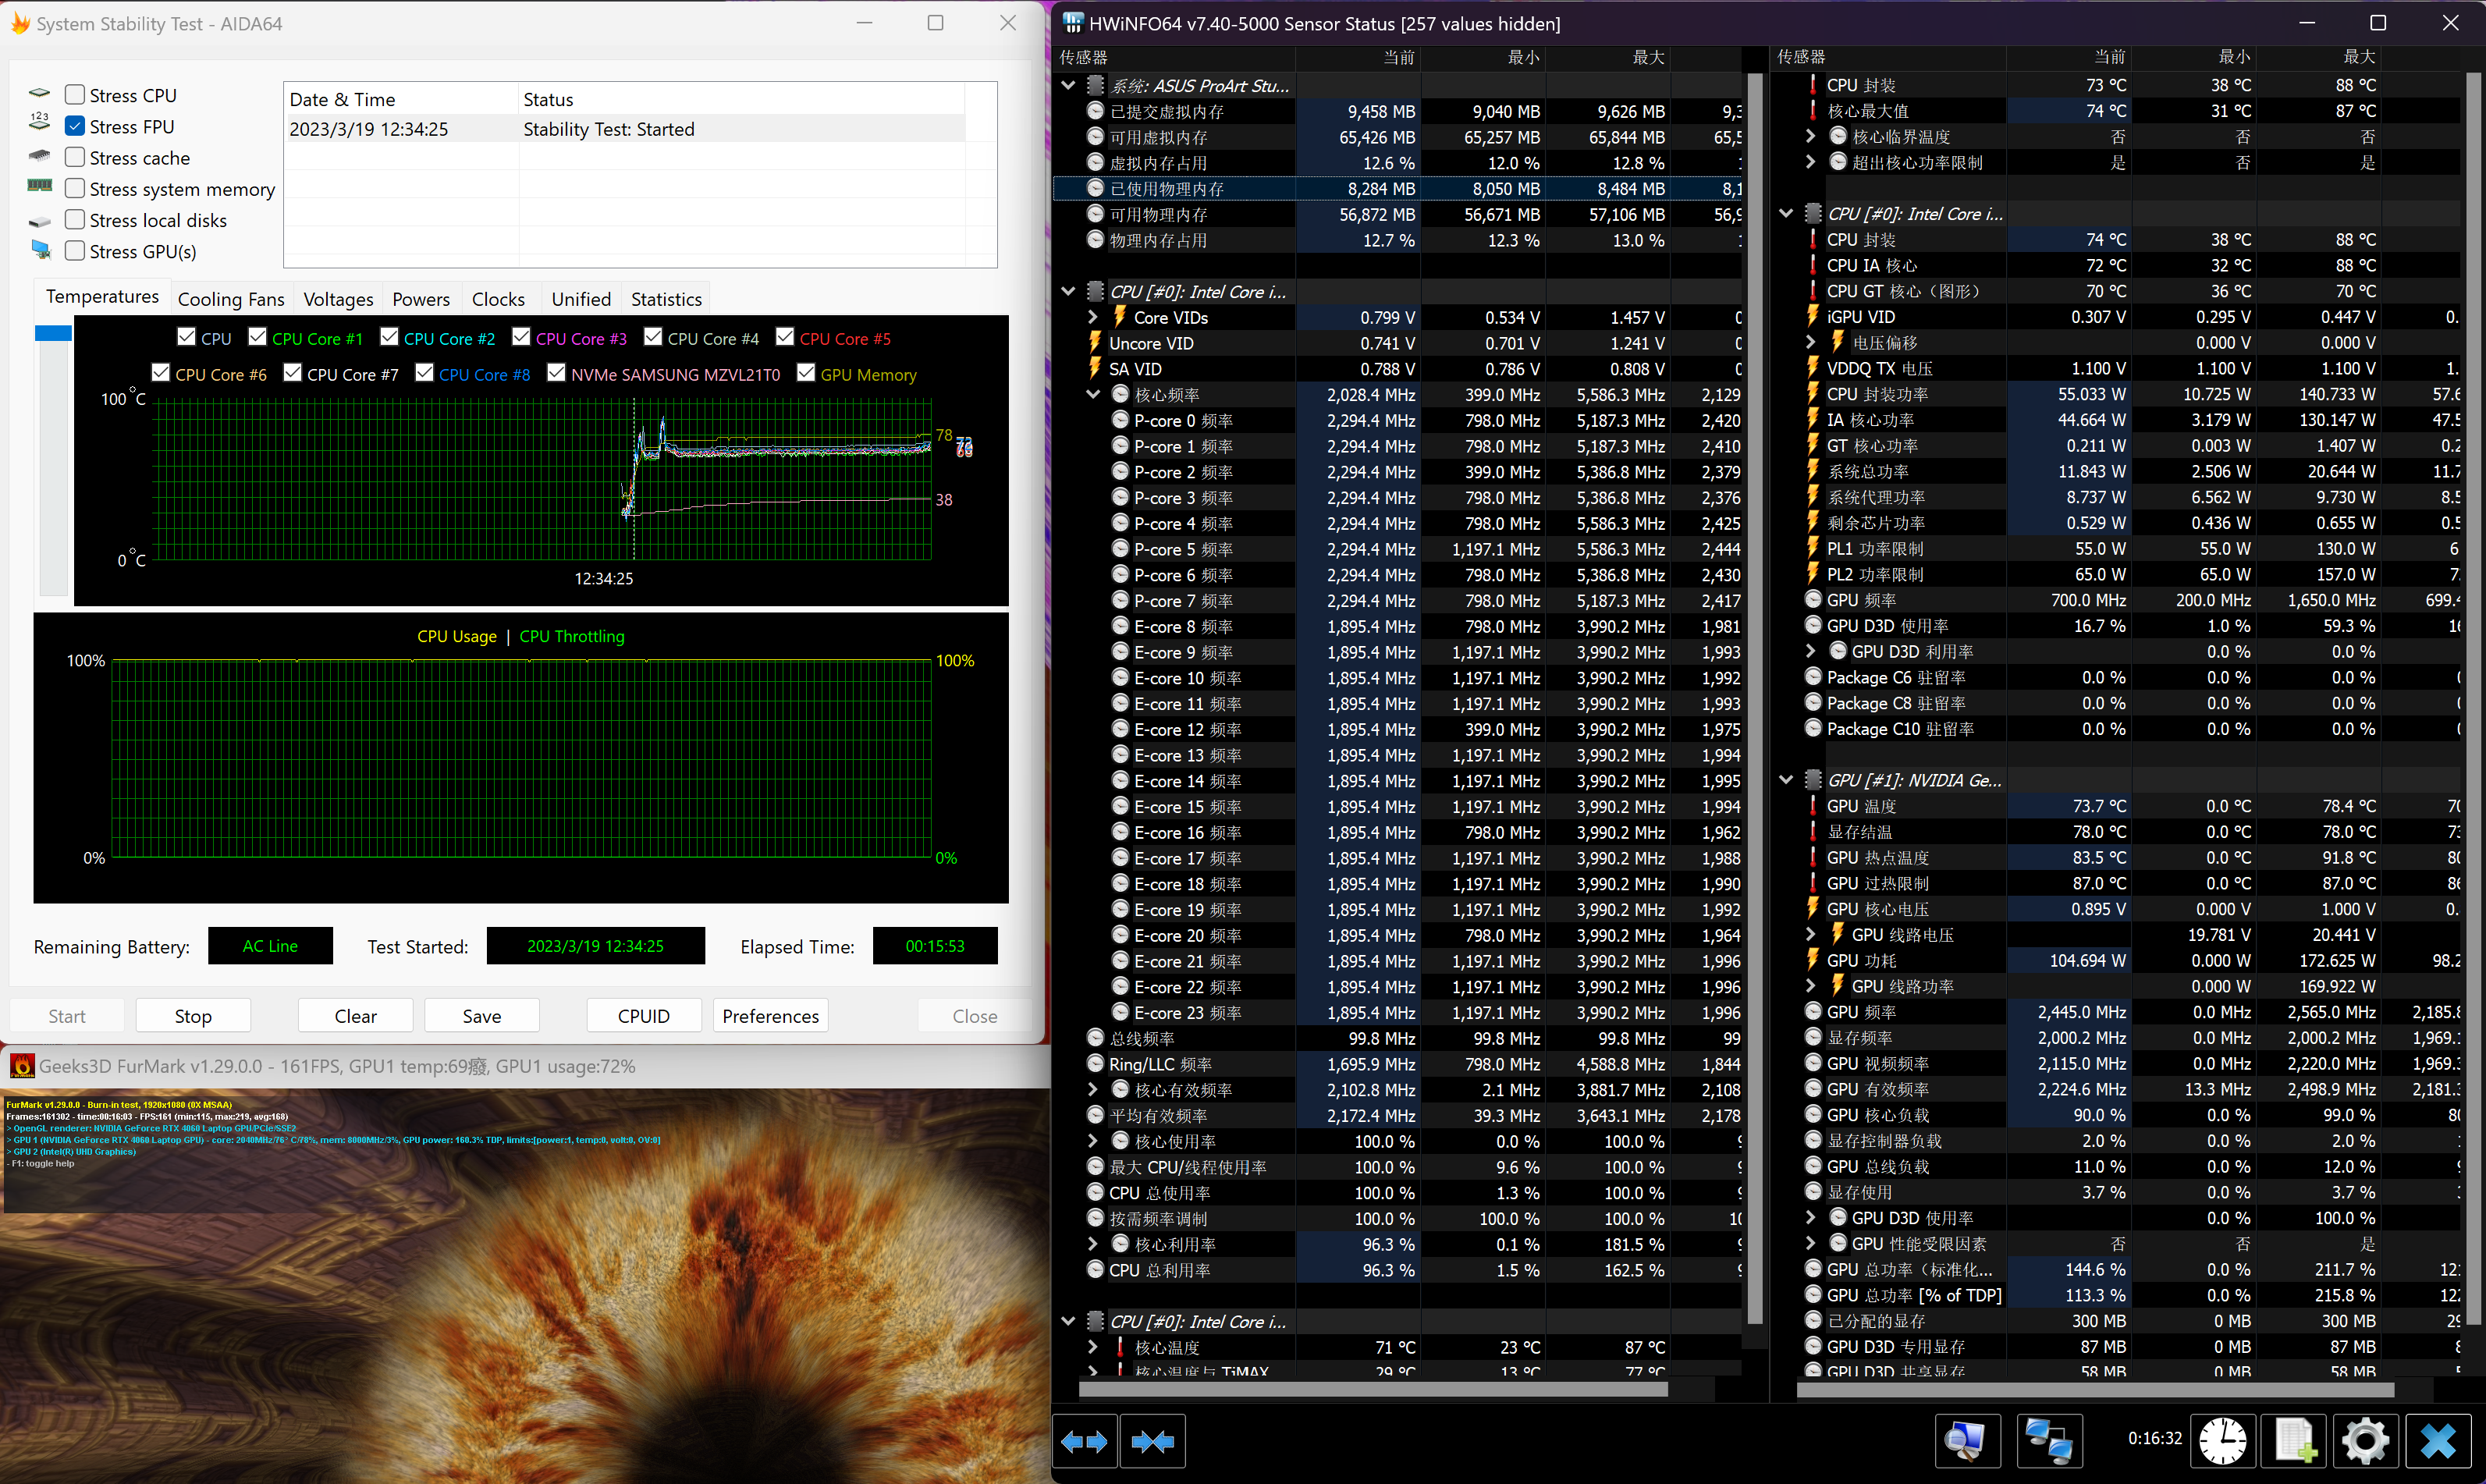Image resolution: width=2486 pixels, height=1484 pixels.
Task: Expand the GPU D3D 利用率 row
Action: point(1811,651)
